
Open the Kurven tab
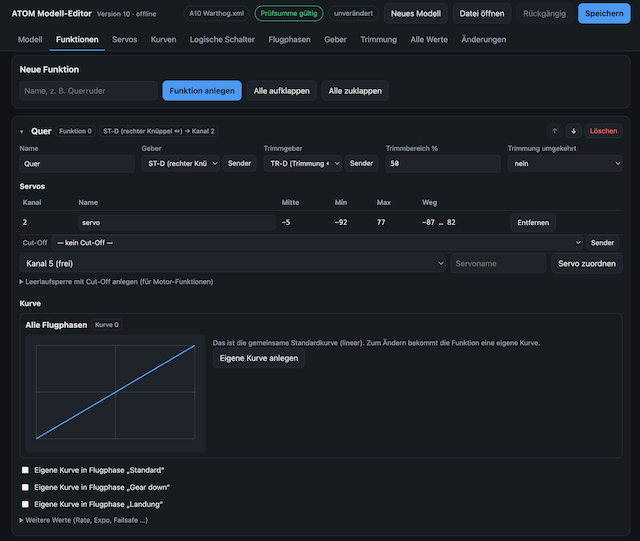pos(163,40)
